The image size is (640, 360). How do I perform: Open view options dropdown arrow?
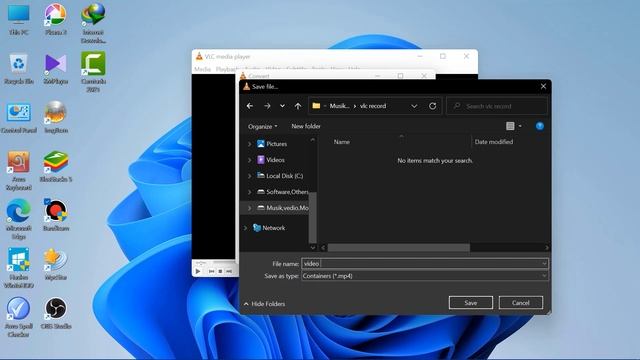tap(520, 126)
